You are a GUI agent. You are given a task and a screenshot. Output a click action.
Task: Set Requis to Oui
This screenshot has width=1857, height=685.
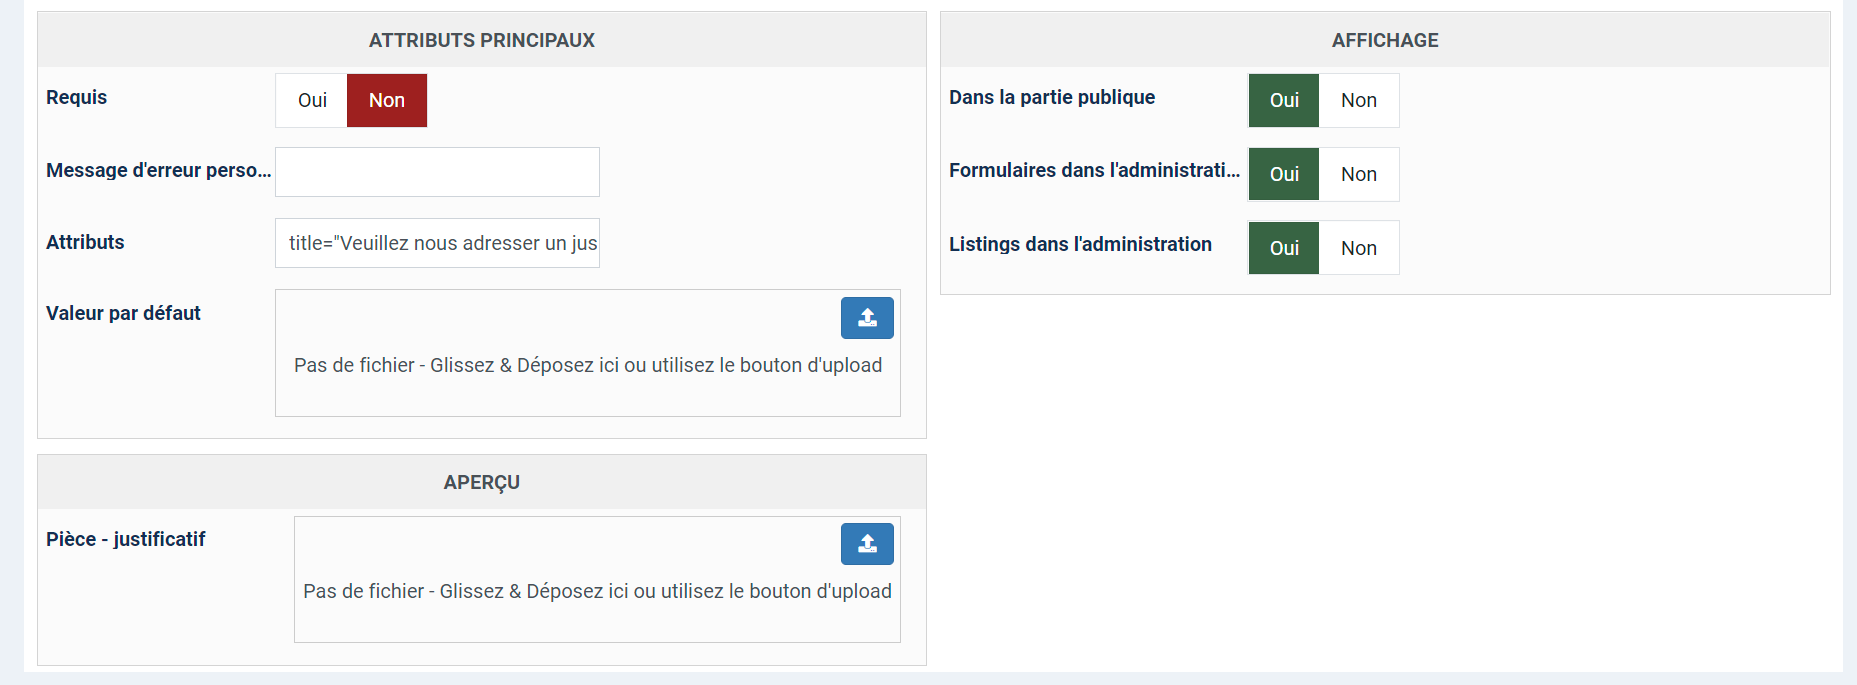(x=312, y=100)
